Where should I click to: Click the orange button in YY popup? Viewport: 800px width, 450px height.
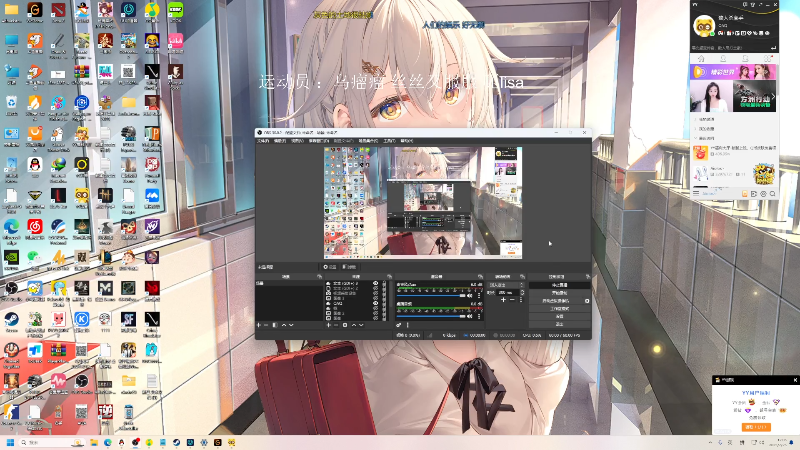click(x=756, y=427)
